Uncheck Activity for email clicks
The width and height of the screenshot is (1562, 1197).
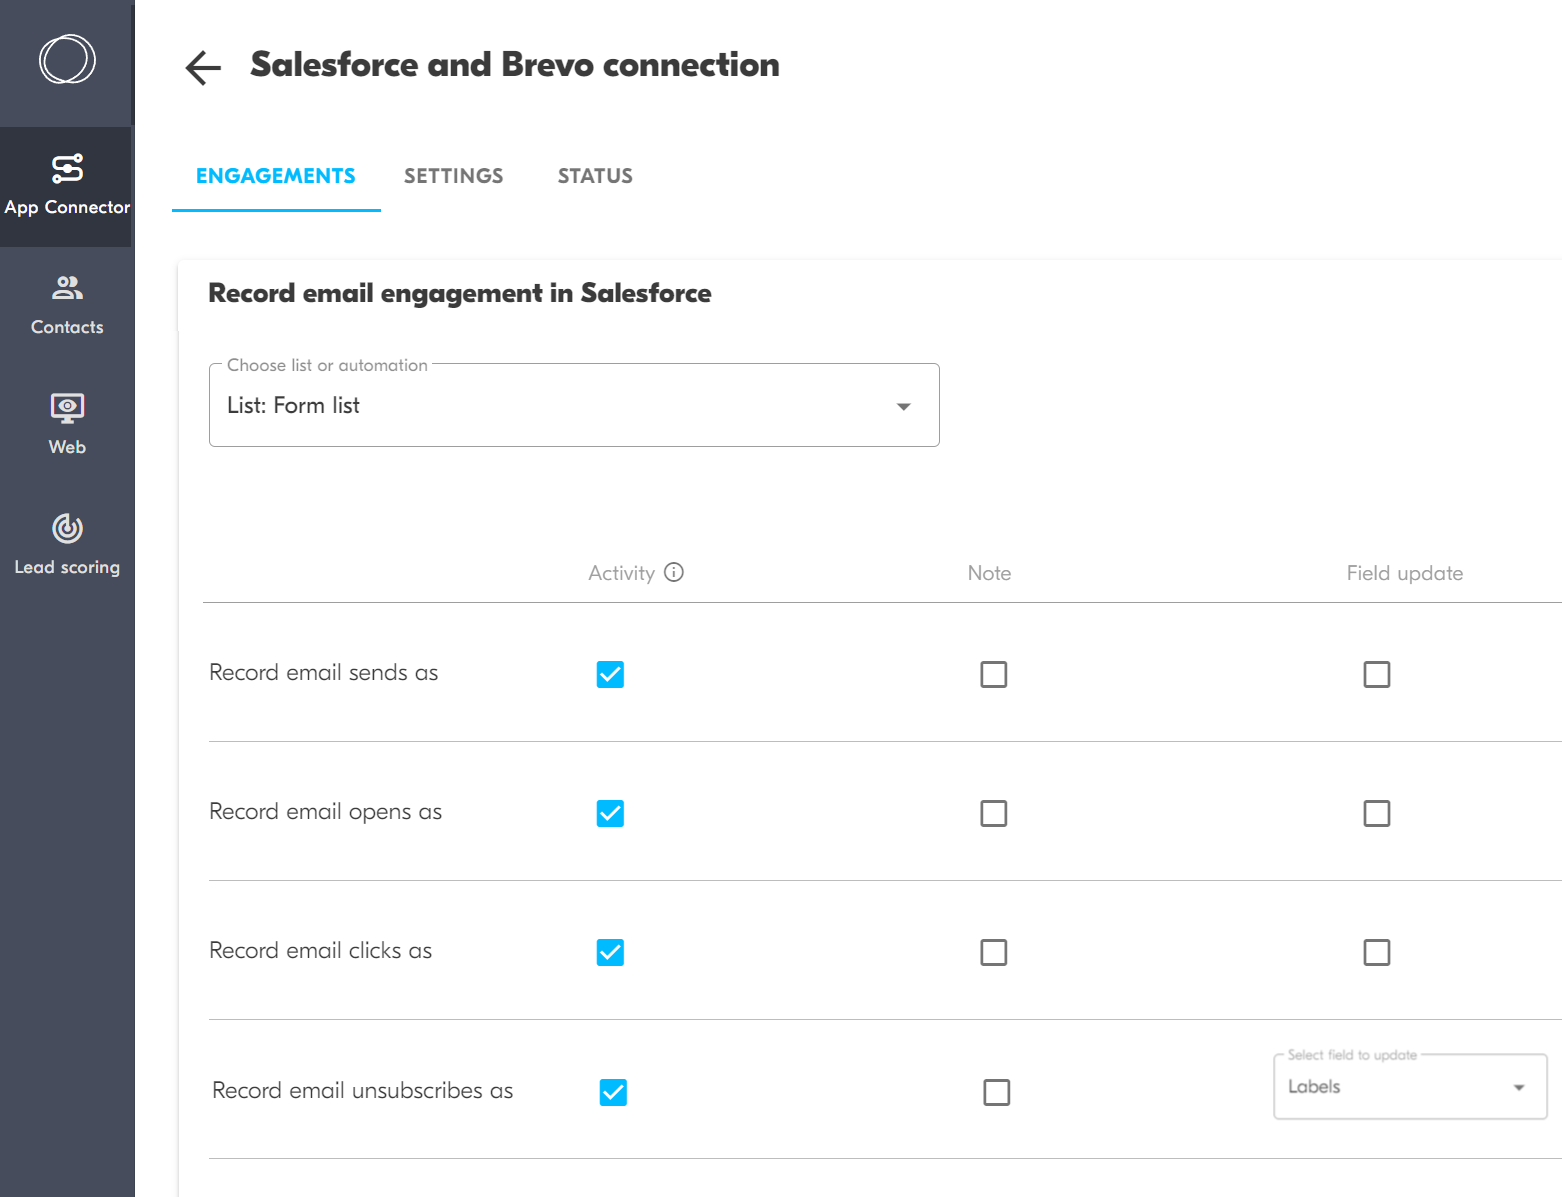pos(610,952)
